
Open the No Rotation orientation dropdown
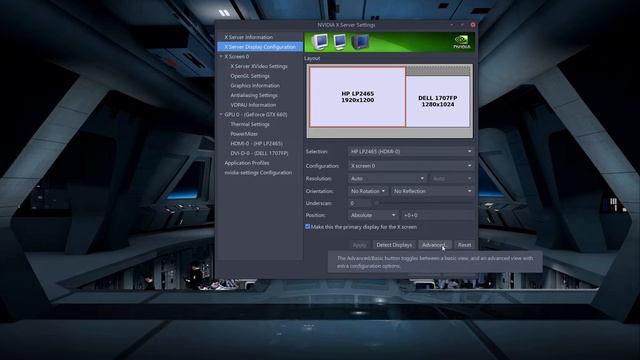tap(368, 191)
